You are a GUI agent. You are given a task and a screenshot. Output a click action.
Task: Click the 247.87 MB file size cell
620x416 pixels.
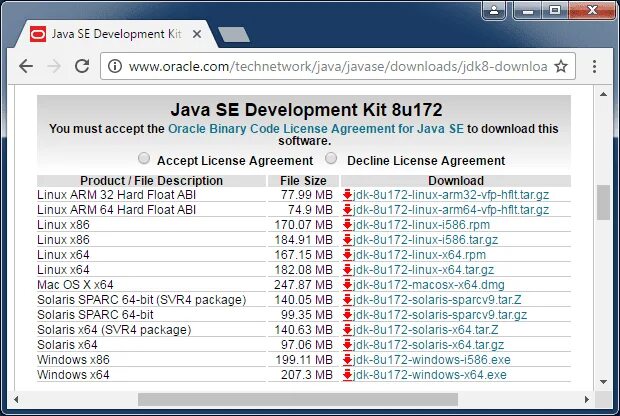[x=303, y=285]
